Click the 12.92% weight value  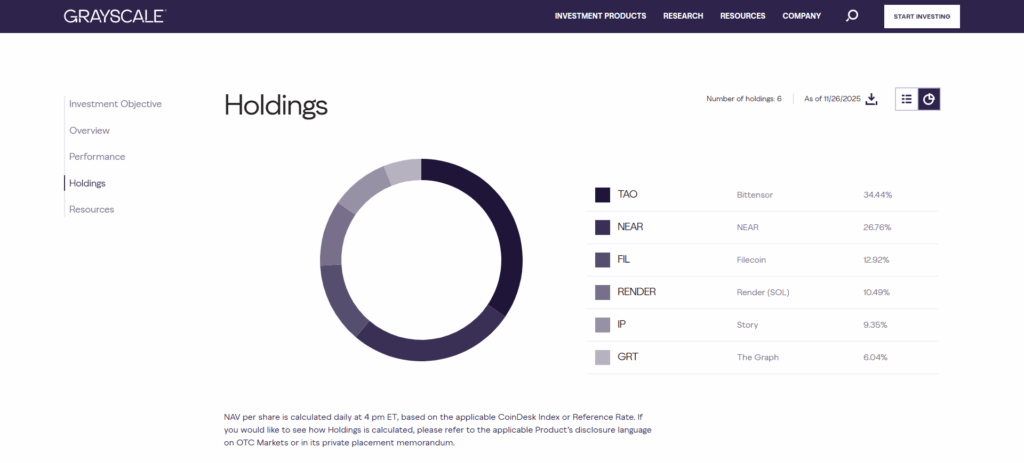coord(876,260)
